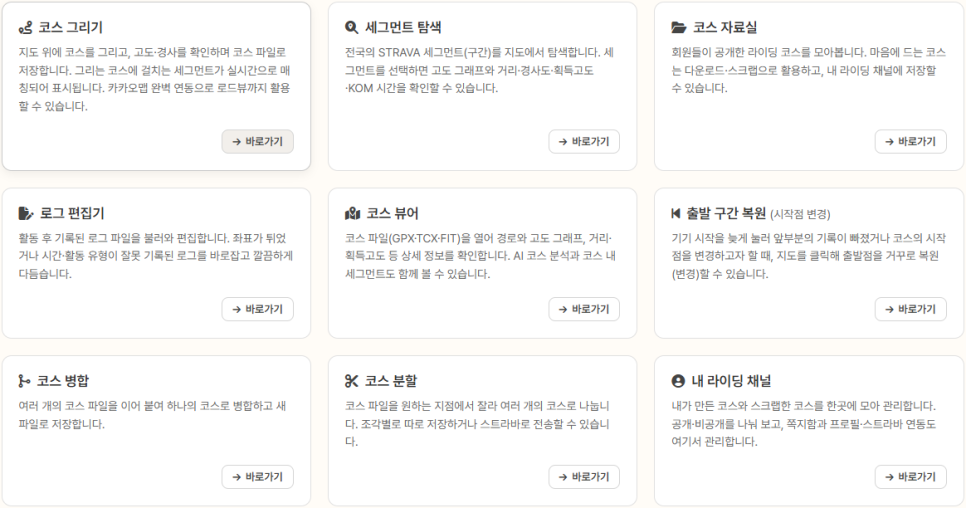Open 코스 뷰어 with 바로가기 button
The height and width of the screenshot is (508, 966).
(x=584, y=309)
